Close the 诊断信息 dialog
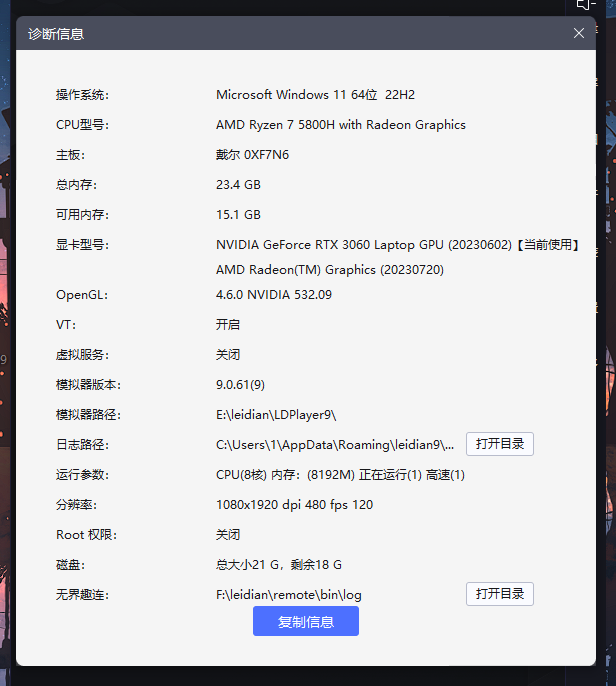616x686 pixels. coord(579,33)
